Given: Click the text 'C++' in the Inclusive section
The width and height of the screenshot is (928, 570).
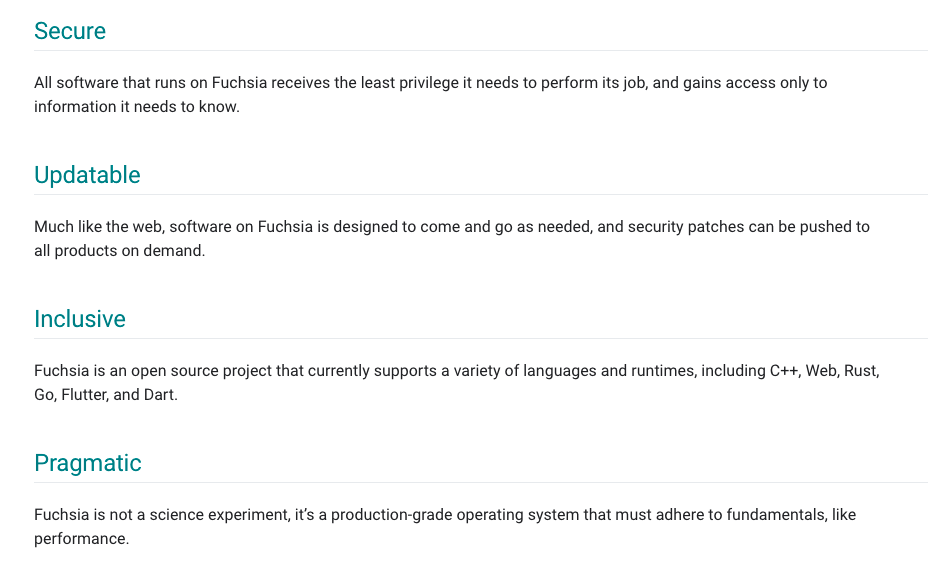Looking at the screenshot, I should [785, 371].
